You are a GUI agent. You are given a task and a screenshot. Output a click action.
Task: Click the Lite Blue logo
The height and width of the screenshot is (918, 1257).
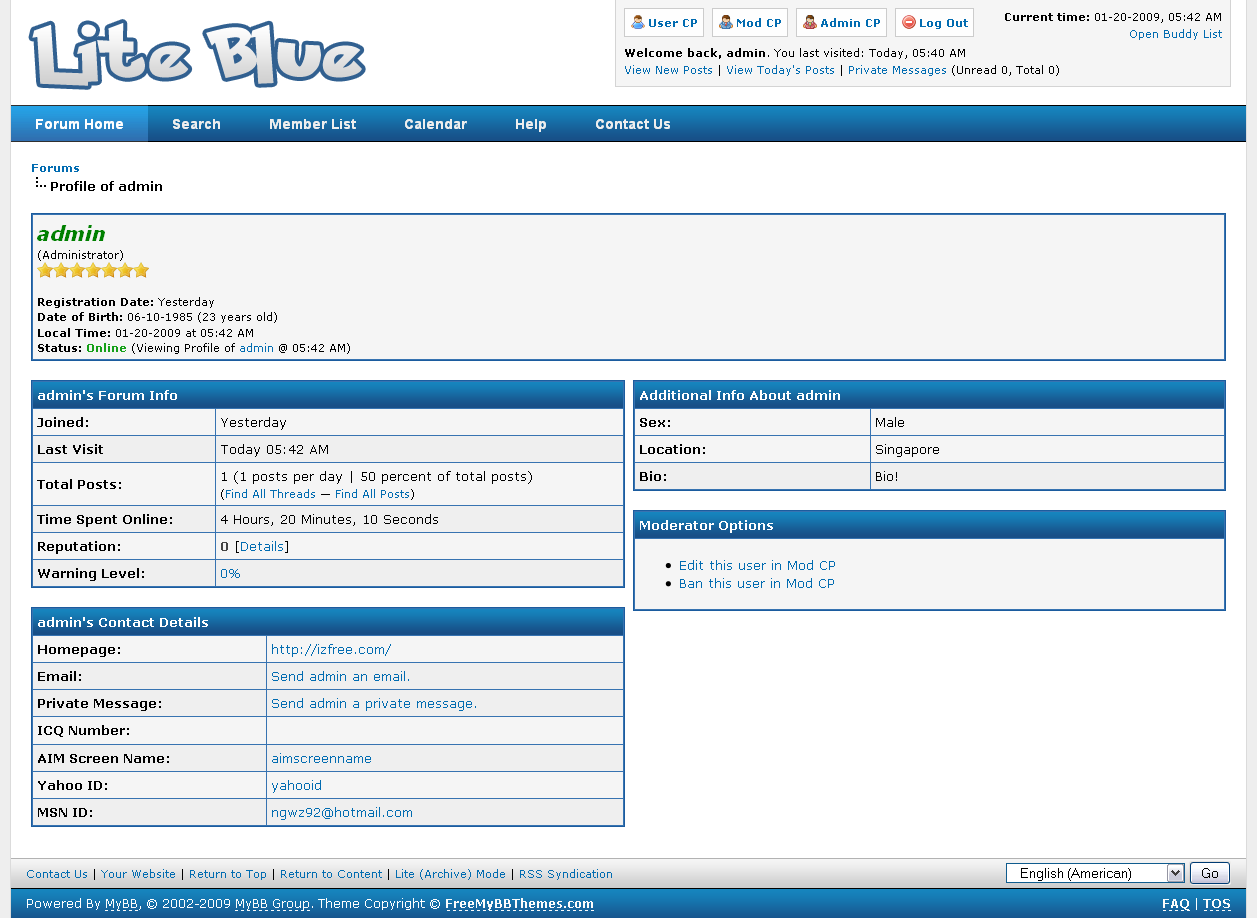coord(197,54)
